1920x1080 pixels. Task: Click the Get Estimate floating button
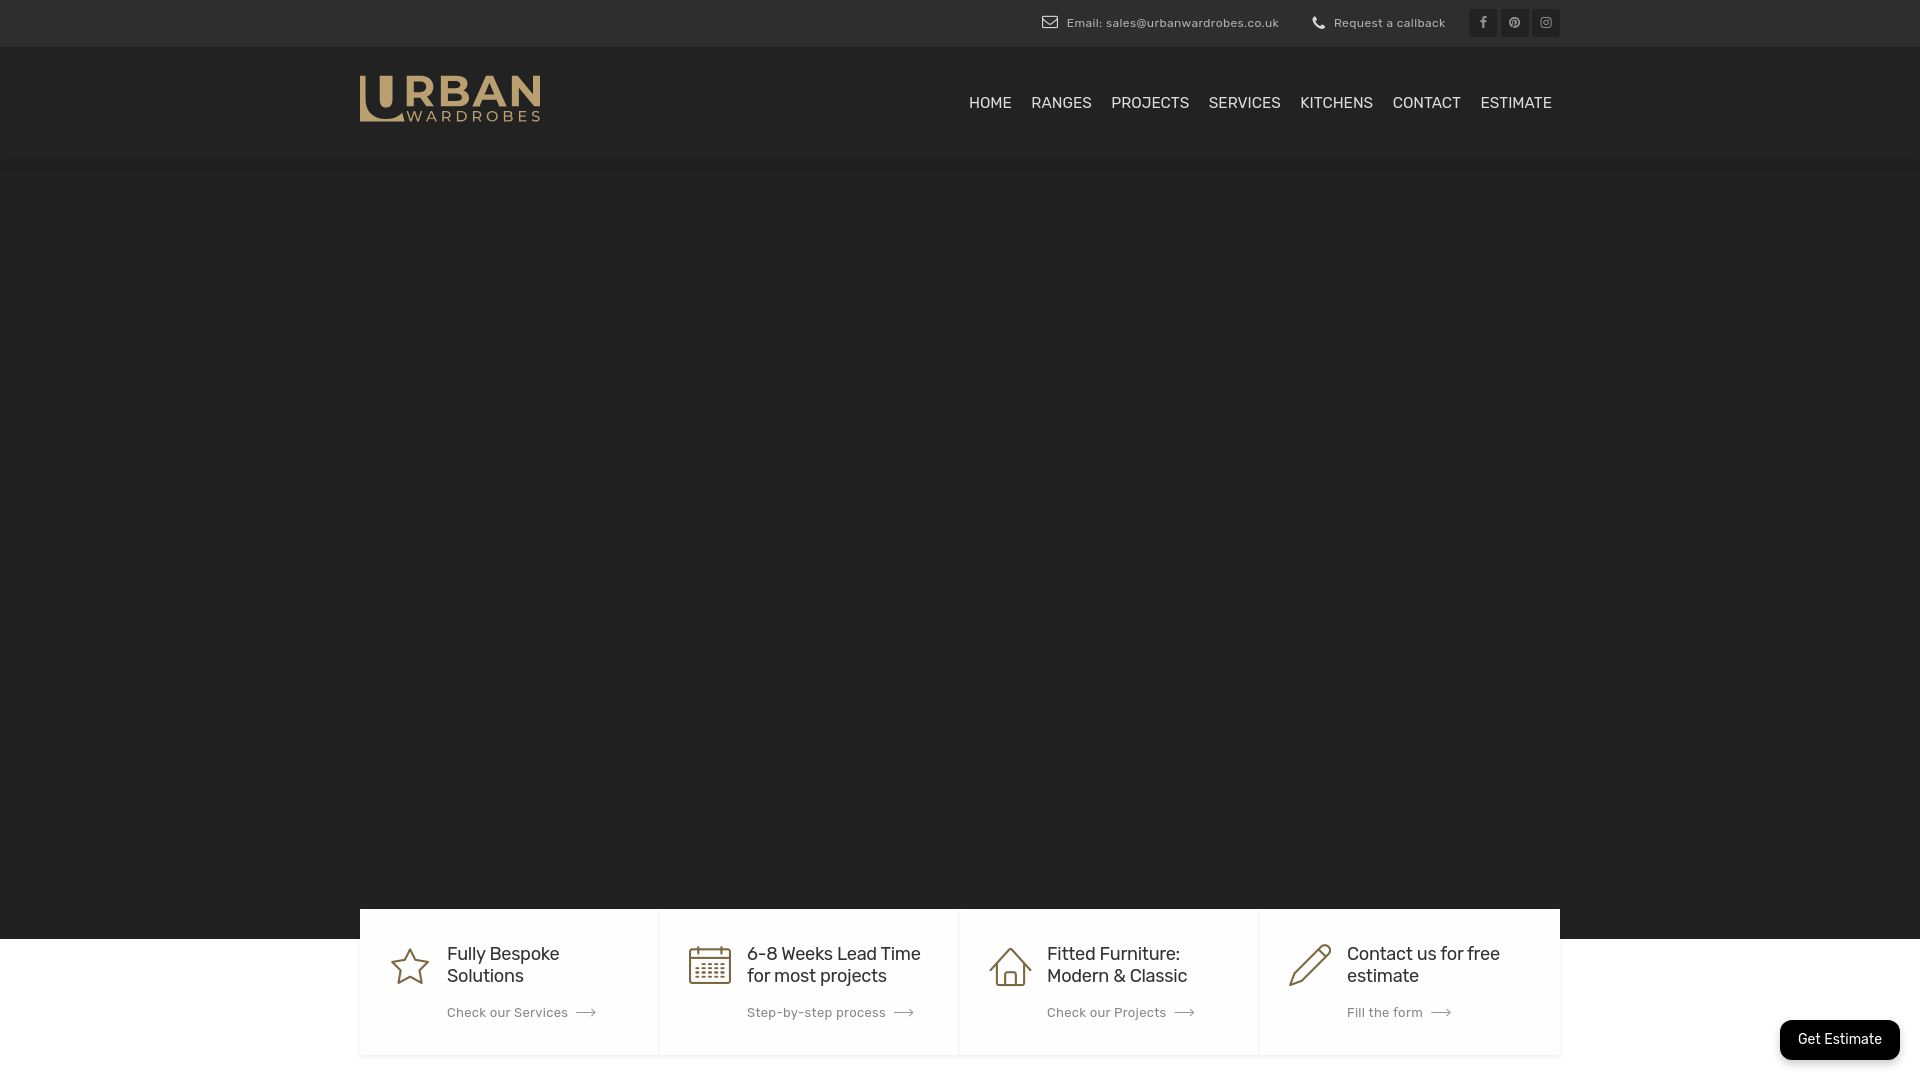click(x=1840, y=1040)
